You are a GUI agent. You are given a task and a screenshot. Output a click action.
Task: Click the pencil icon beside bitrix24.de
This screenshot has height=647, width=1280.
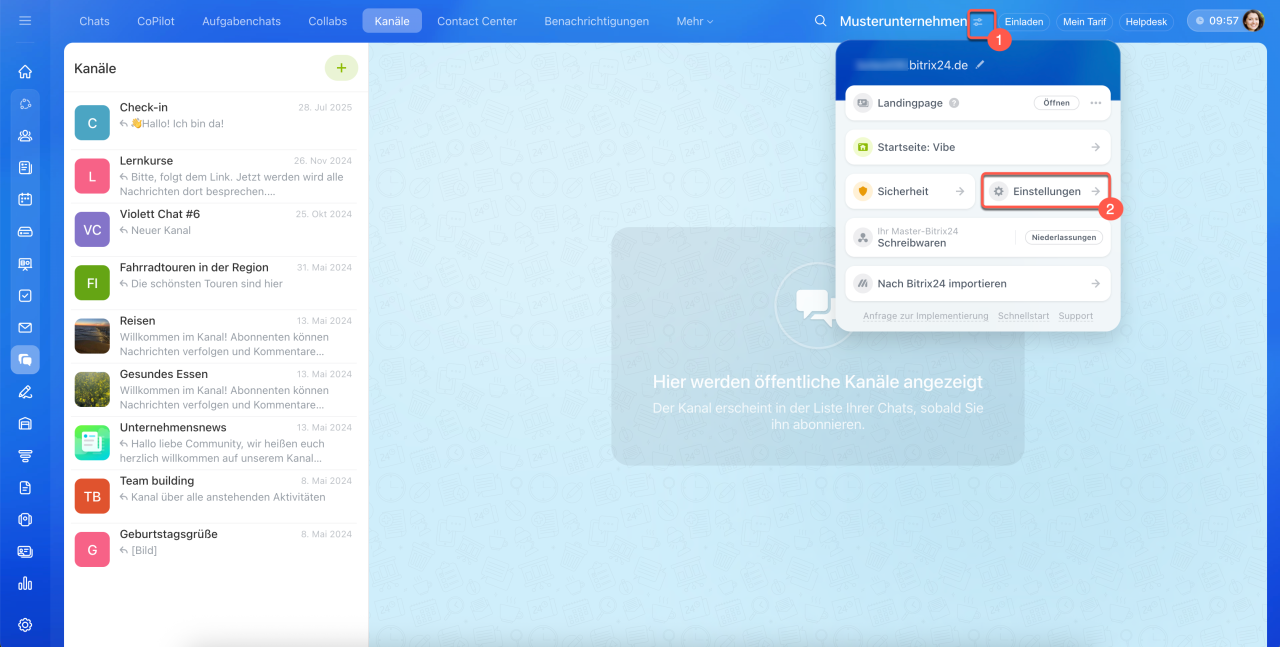pyautogui.click(x=981, y=64)
